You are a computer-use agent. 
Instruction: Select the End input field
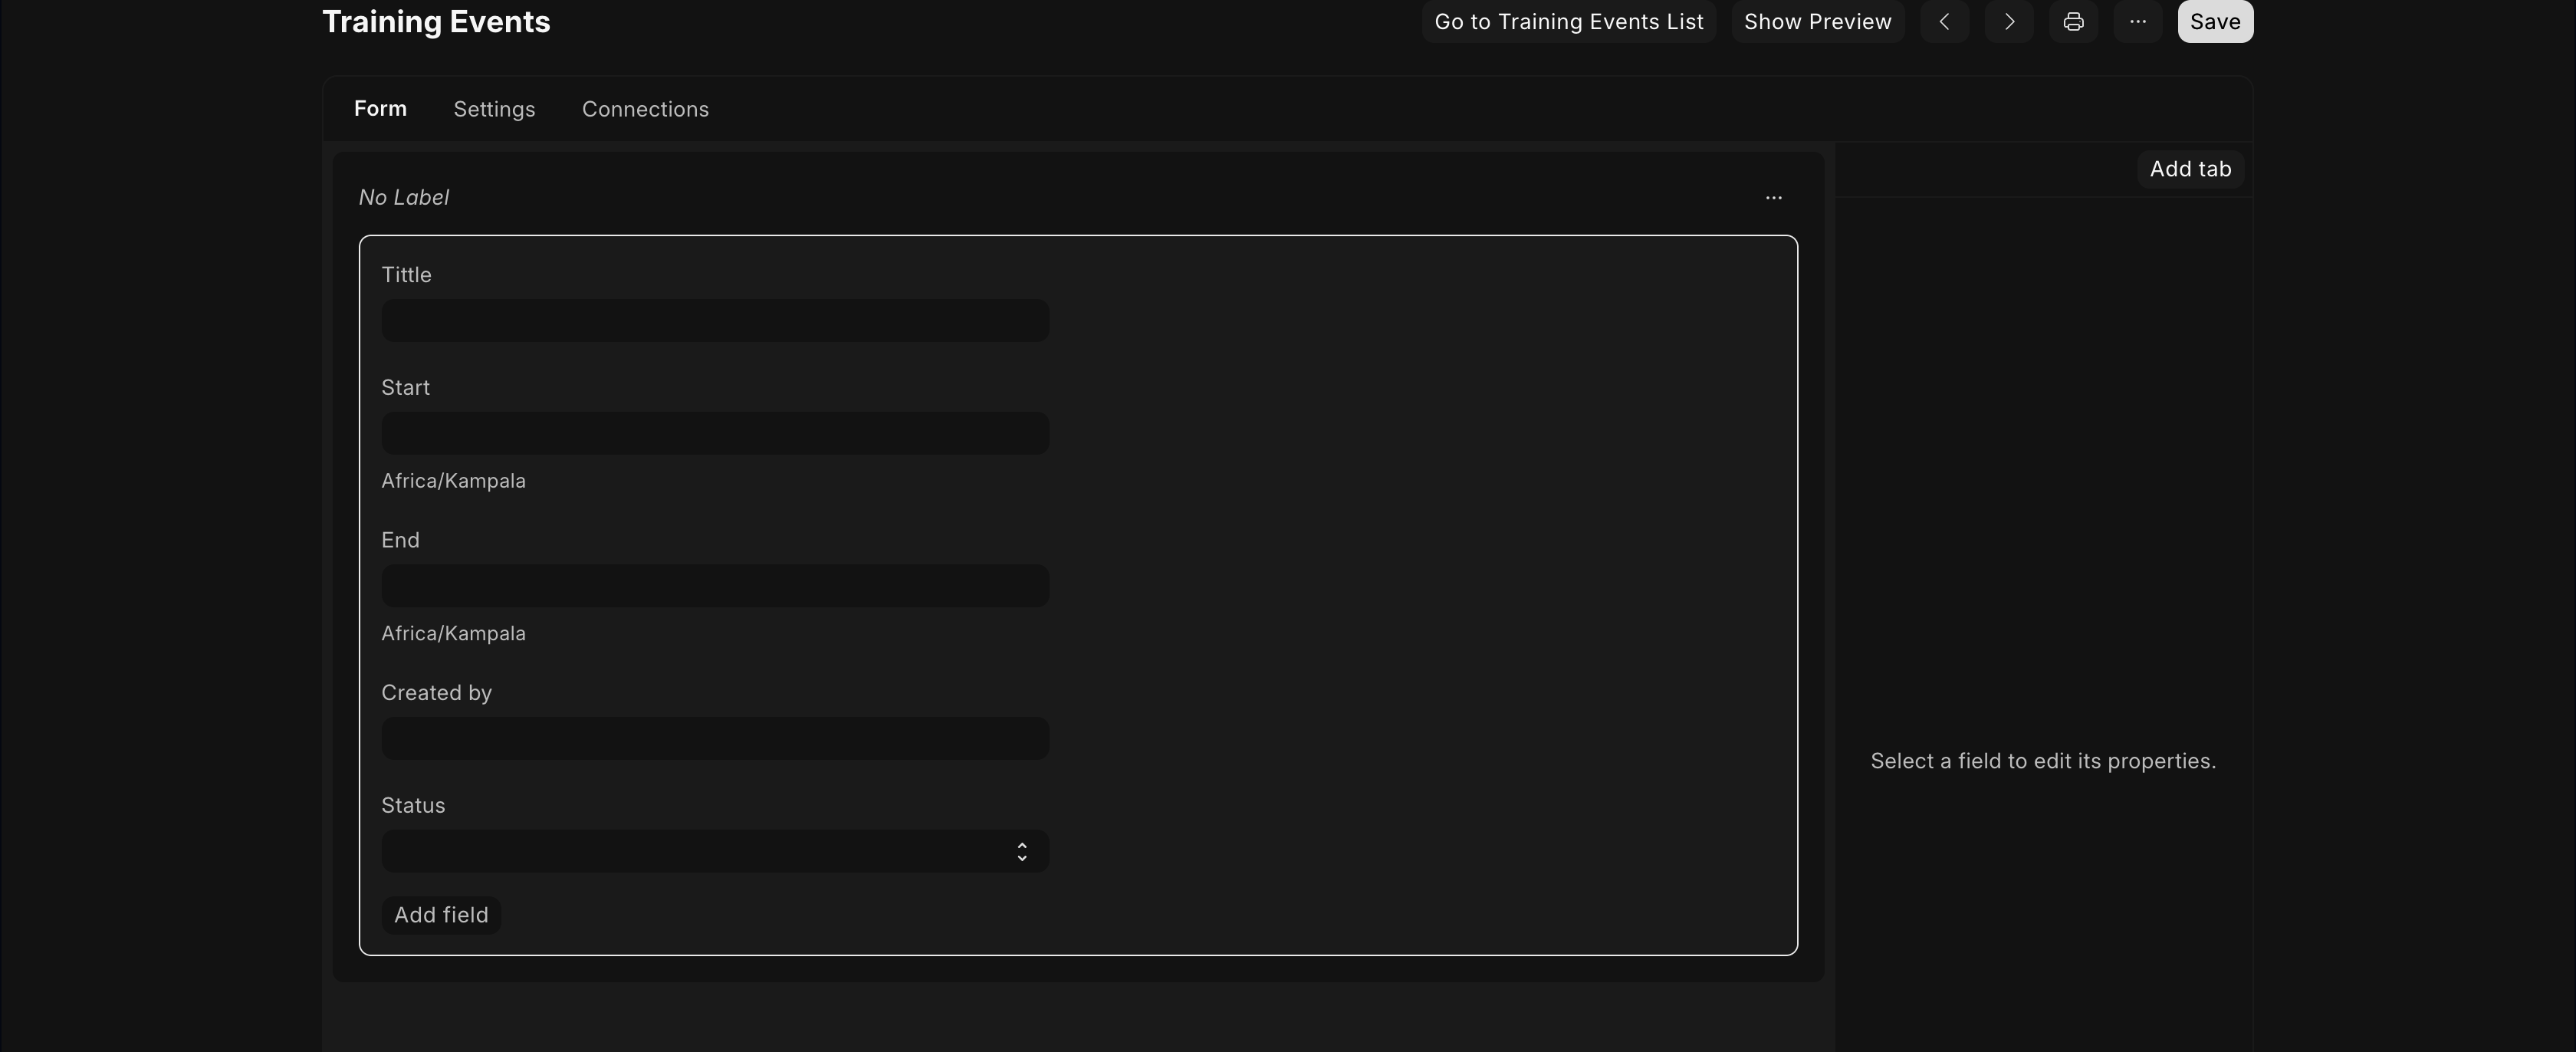coord(715,586)
